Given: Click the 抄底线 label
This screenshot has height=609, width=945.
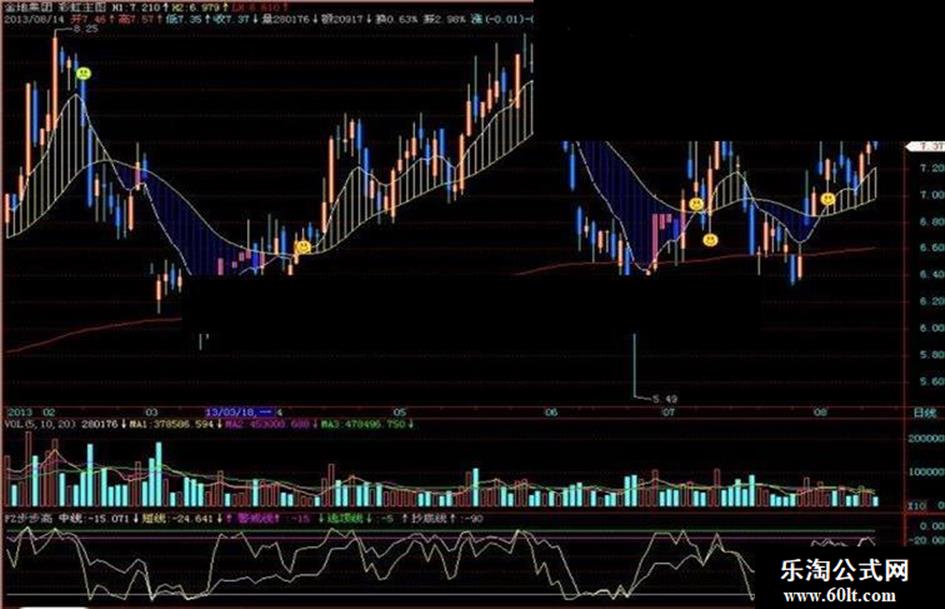Looking at the screenshot, I should 430,519.
